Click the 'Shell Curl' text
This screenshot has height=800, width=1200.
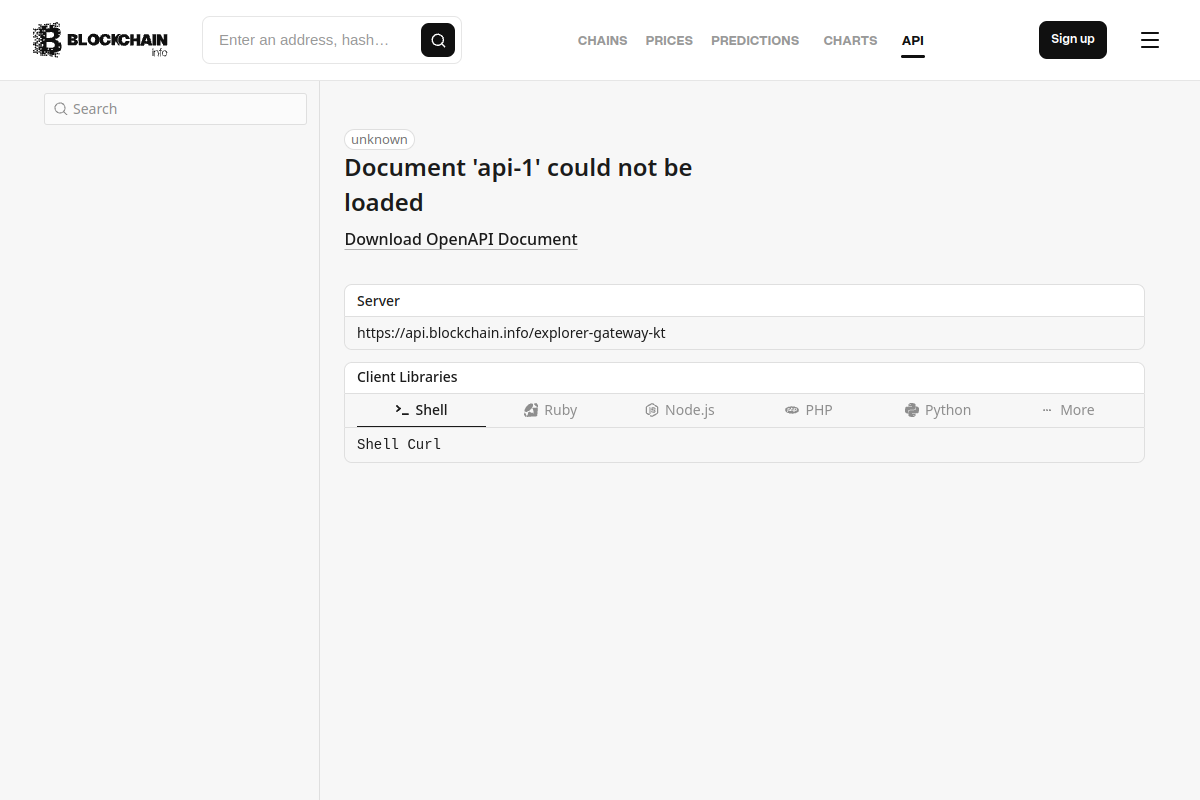coord(399,444)
